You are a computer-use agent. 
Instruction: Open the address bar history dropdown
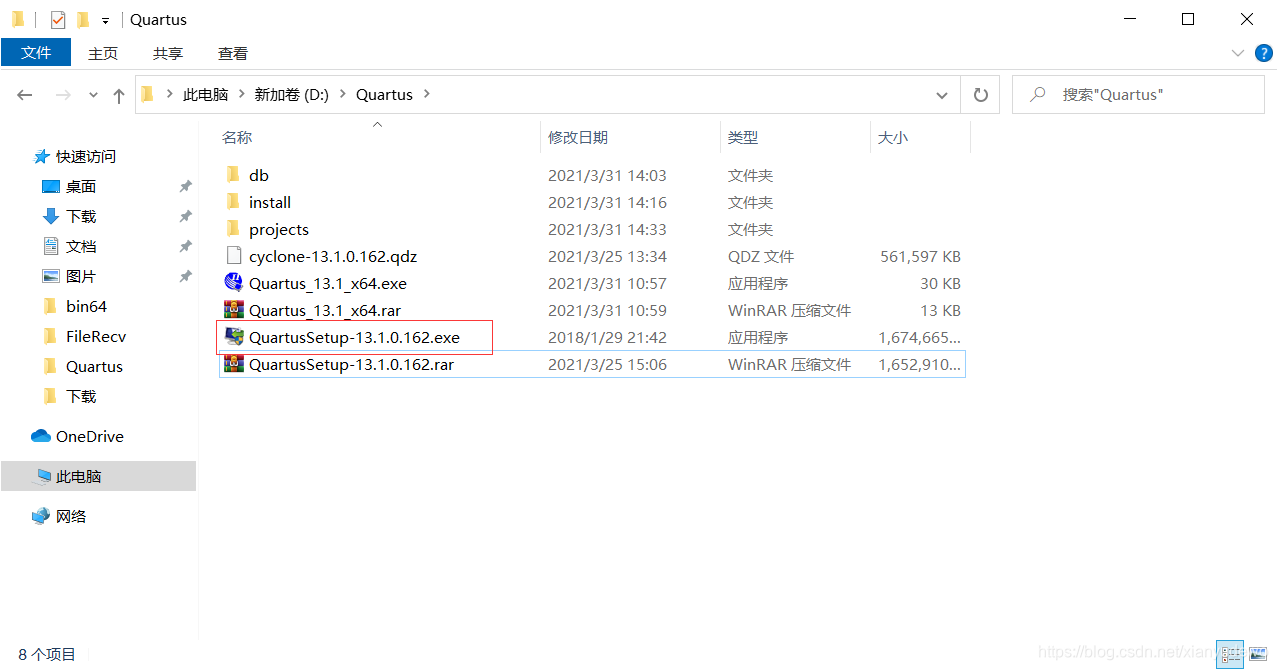coord(942,95)
